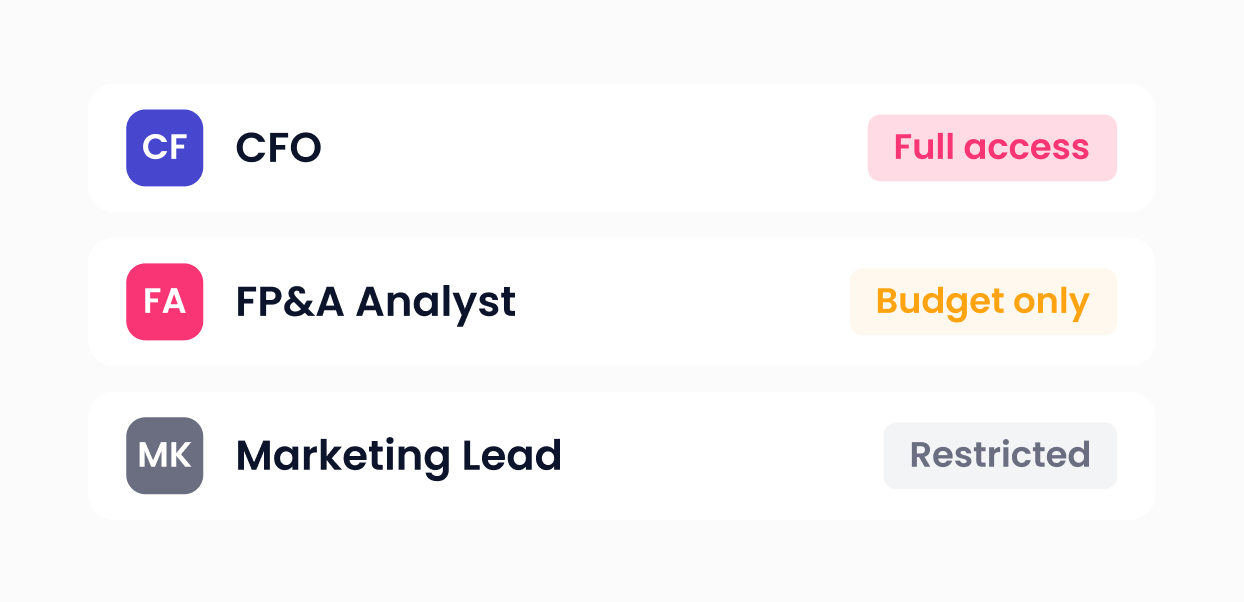Tap the "MK" initials square

(x=165, y=456)
